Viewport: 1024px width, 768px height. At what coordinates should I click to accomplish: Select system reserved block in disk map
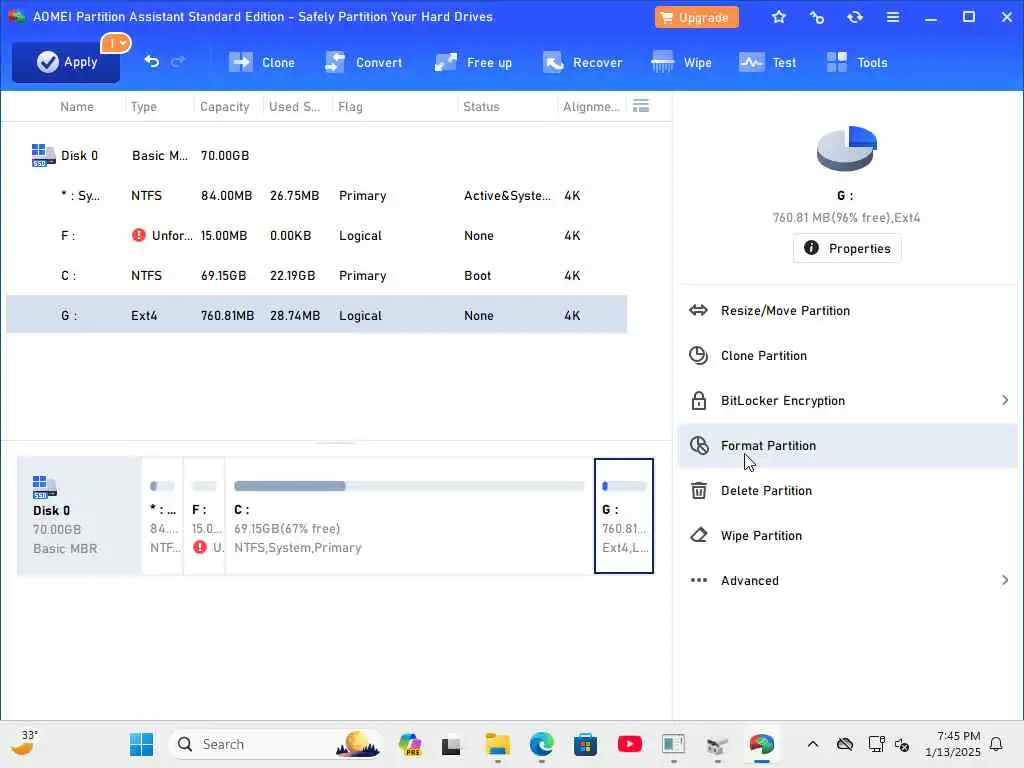tap(163, 516)
